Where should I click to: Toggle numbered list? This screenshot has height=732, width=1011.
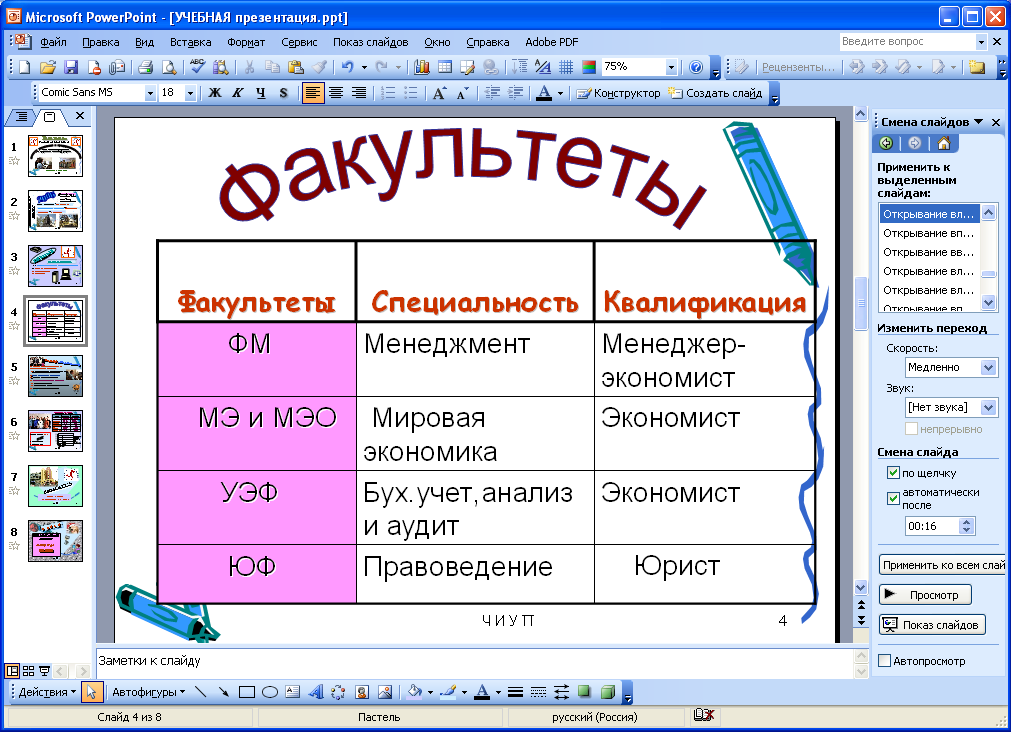[388, 93]
